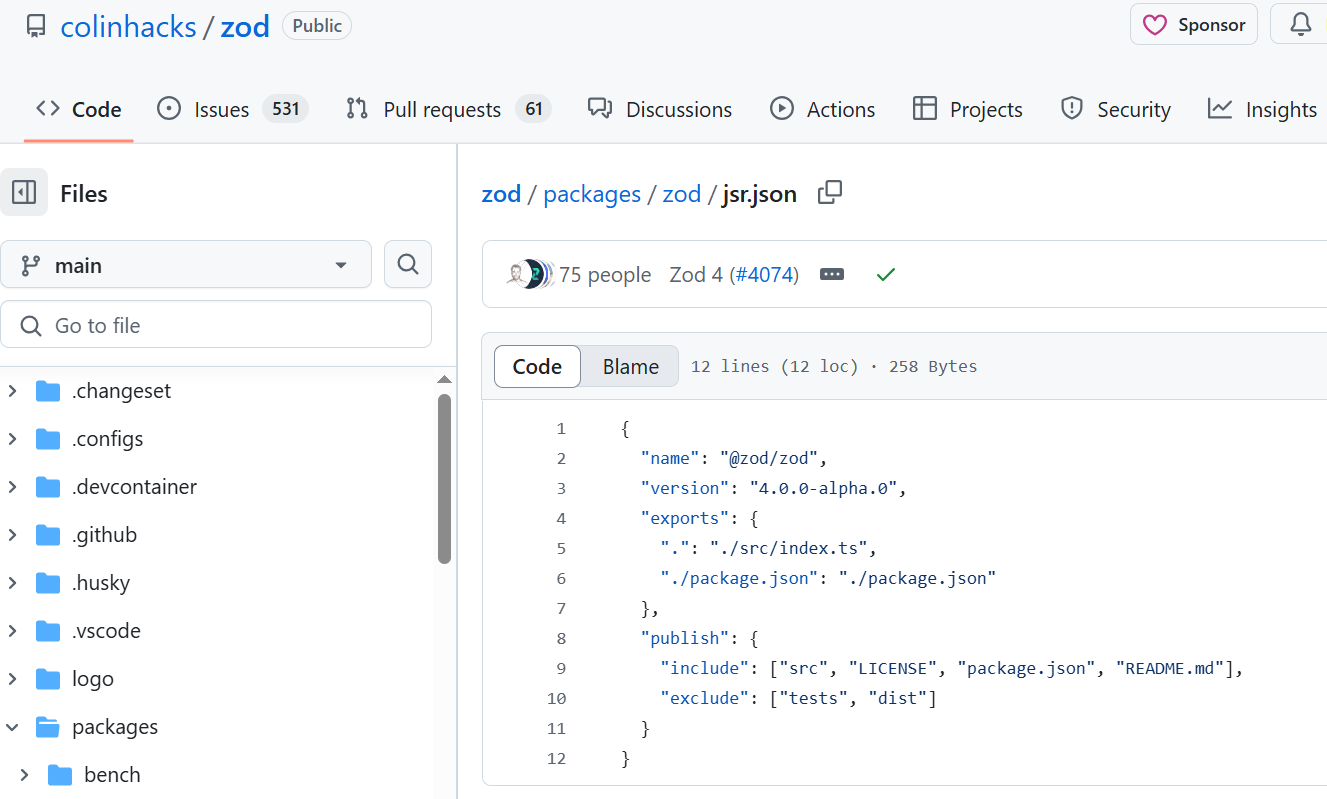Click the contributors avatar stack
The width and height of the screenshot is (1327, 799).
[x=529, y=274]
